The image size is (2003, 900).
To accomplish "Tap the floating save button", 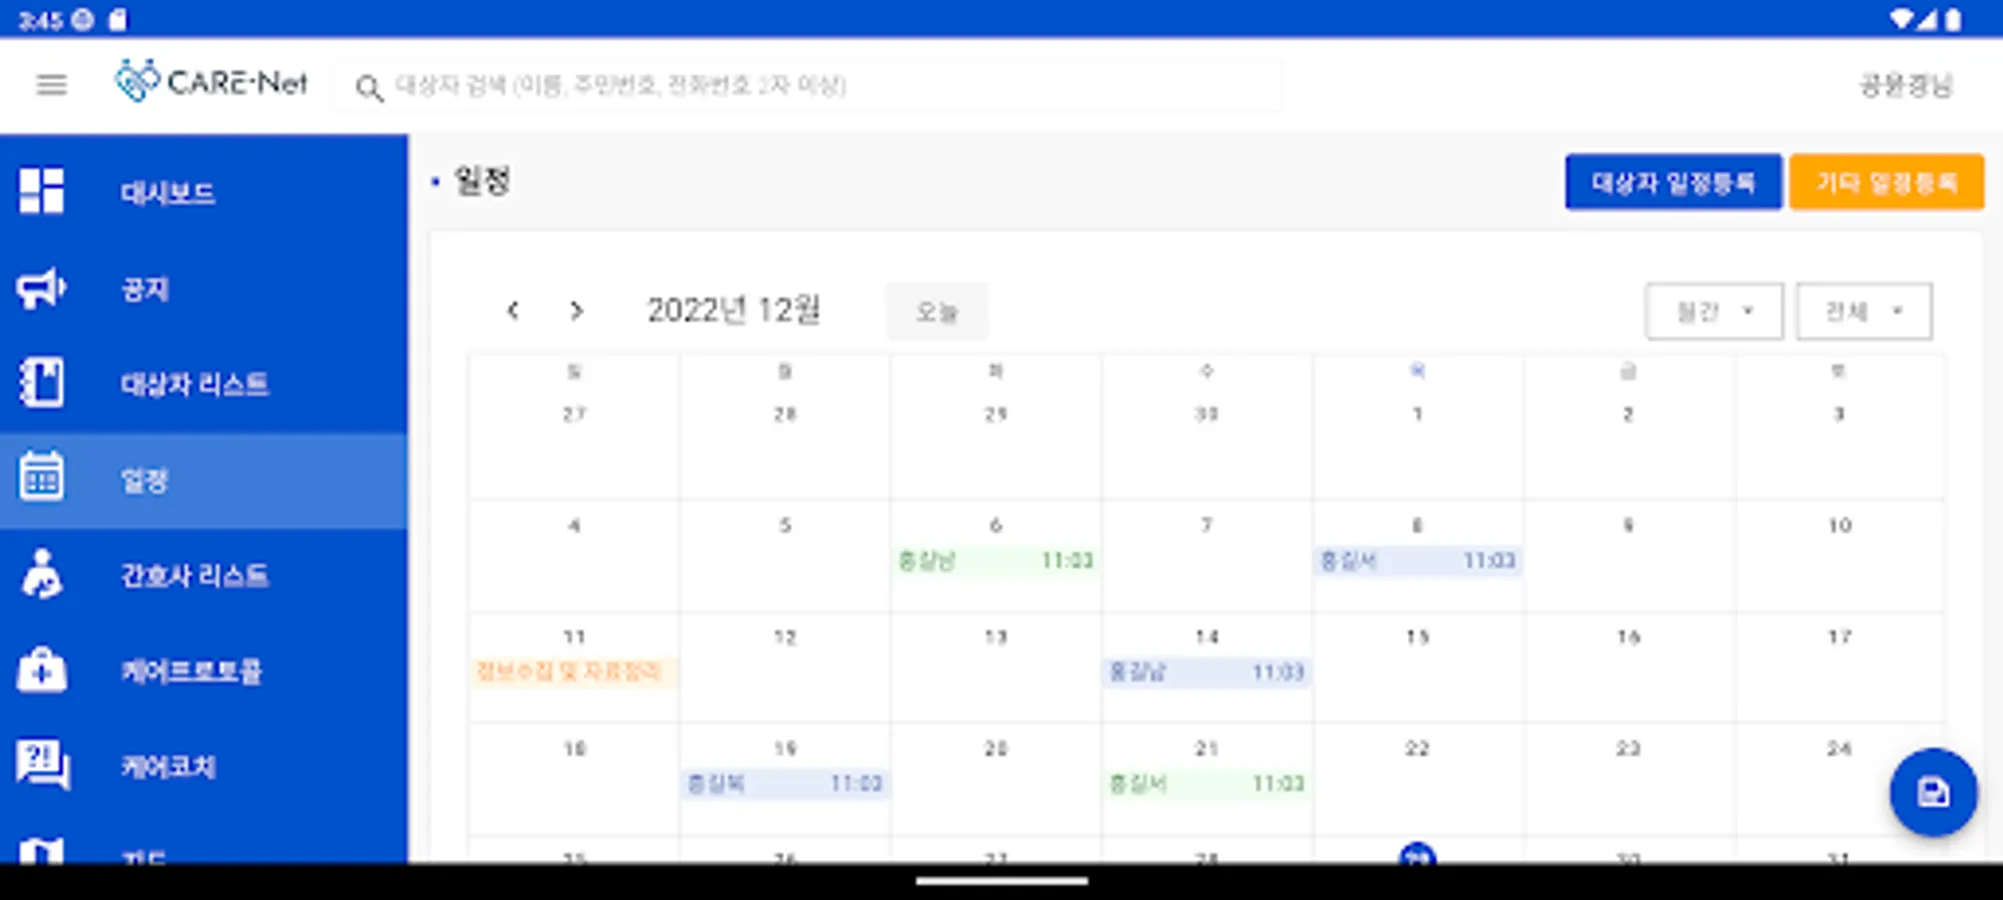I will tap(1933, 792).
